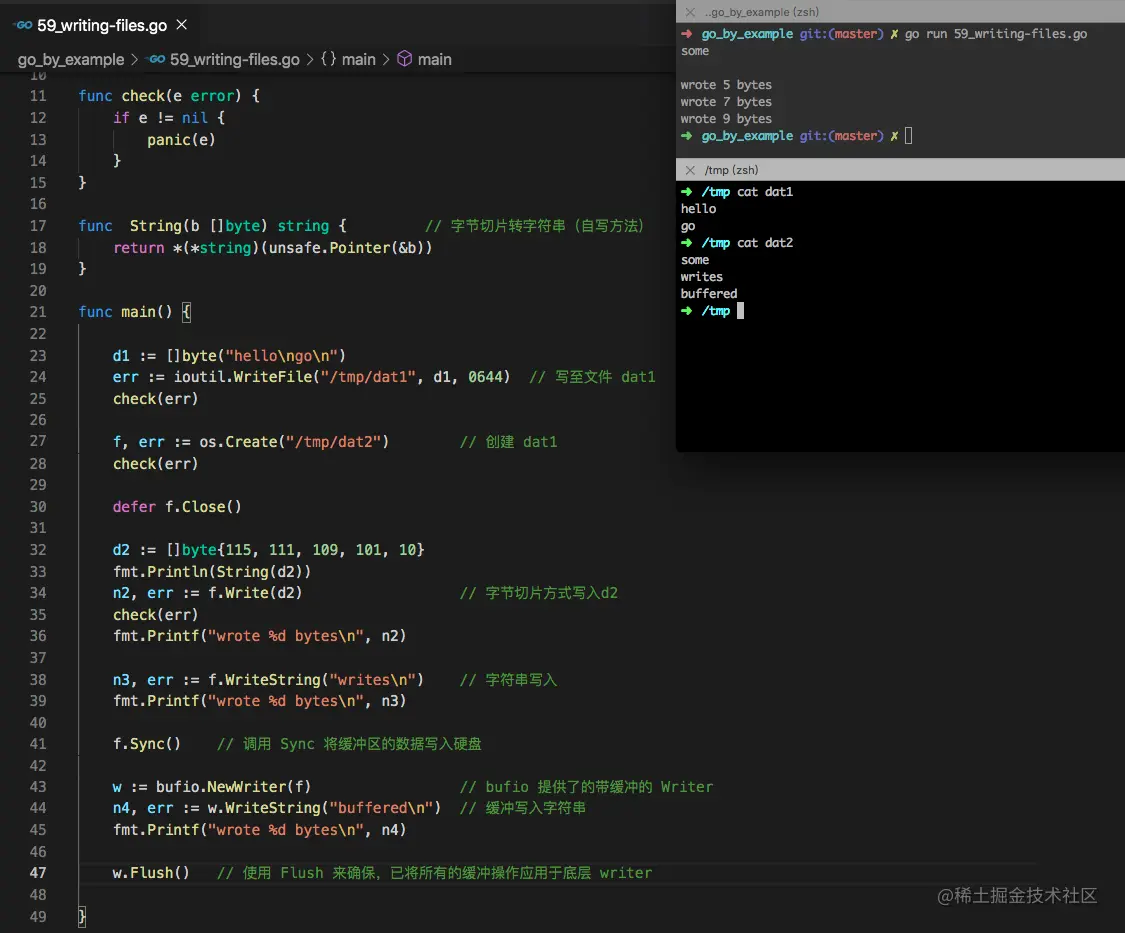The height and width of the screenshot is (933, 1125).
Task: Click 'if e != nil {' line
Action: pyautogui.click(x=169, y=118)
